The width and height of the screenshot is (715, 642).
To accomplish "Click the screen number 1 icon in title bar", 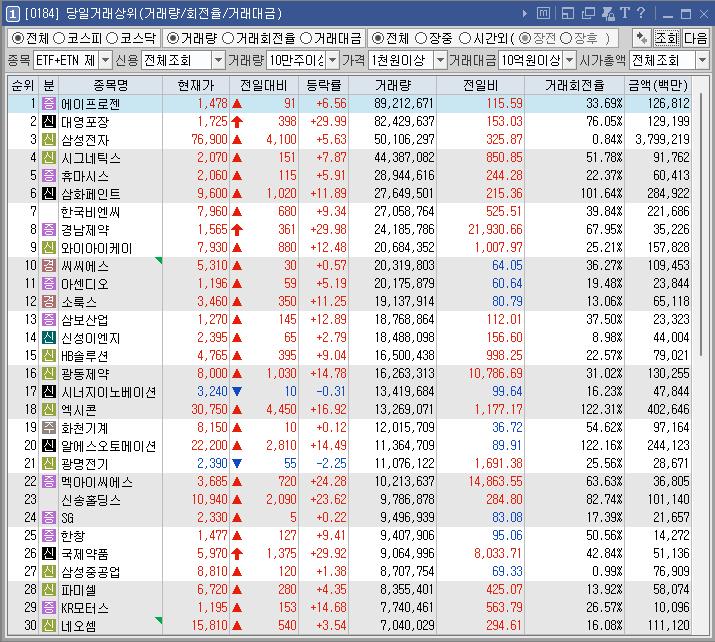I will click(13, 14).
